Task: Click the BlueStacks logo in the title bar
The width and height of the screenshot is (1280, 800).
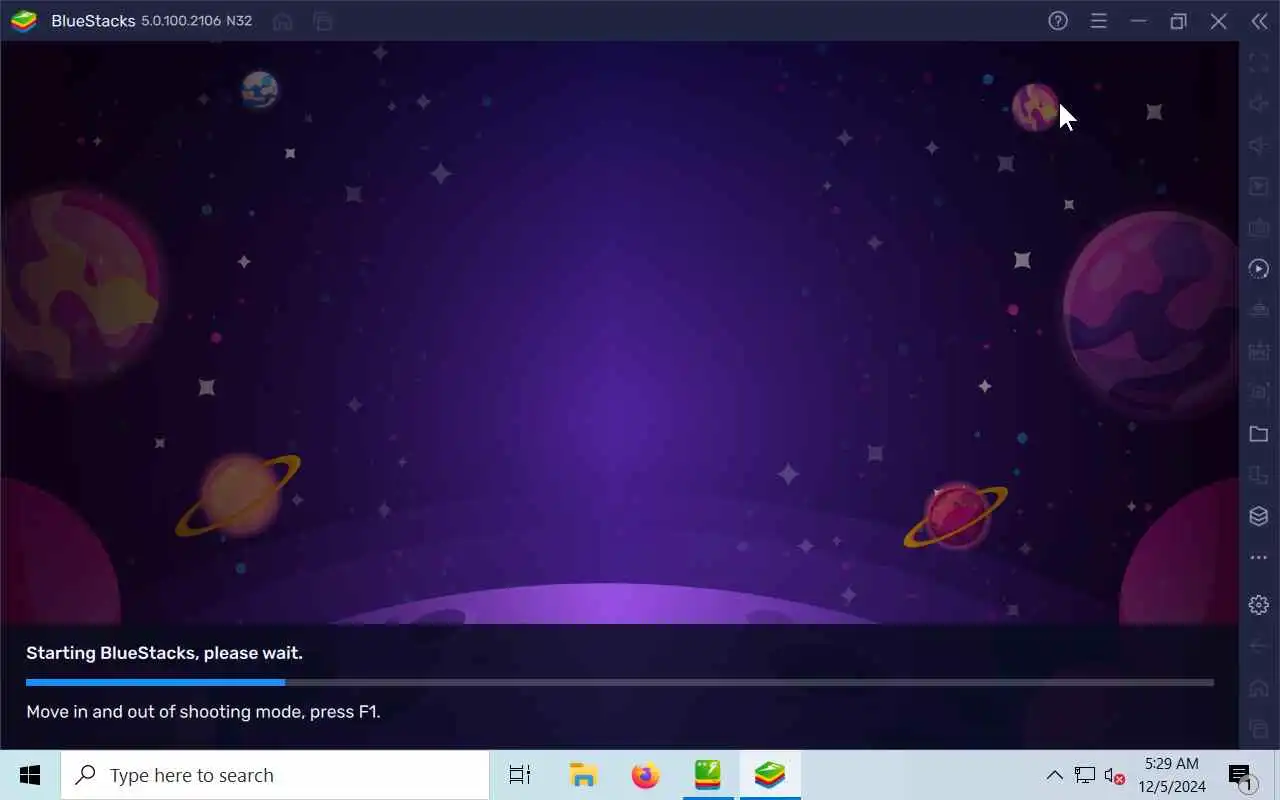Action: 24,21
